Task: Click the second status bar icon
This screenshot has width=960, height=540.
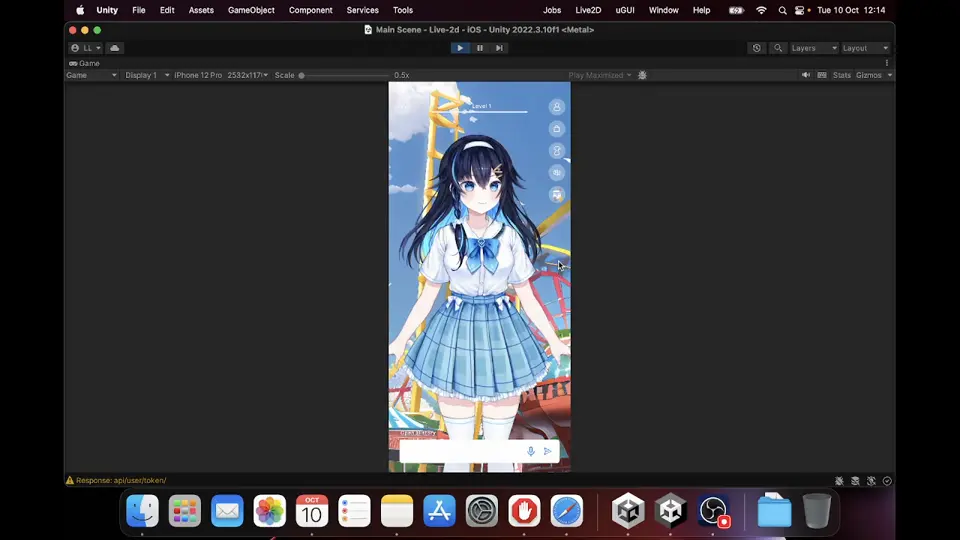Action: (855, 481)
